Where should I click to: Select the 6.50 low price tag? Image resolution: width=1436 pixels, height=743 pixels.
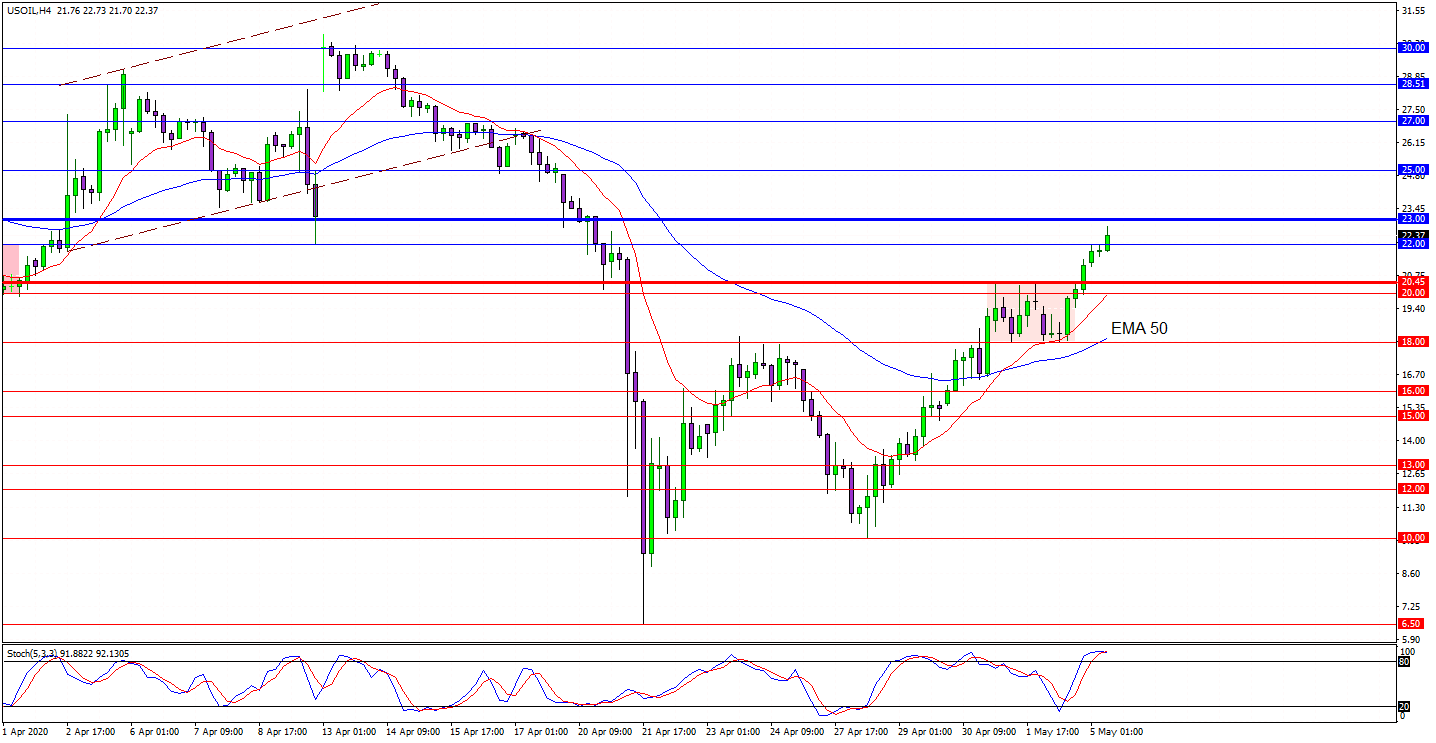click(1413, 624)
